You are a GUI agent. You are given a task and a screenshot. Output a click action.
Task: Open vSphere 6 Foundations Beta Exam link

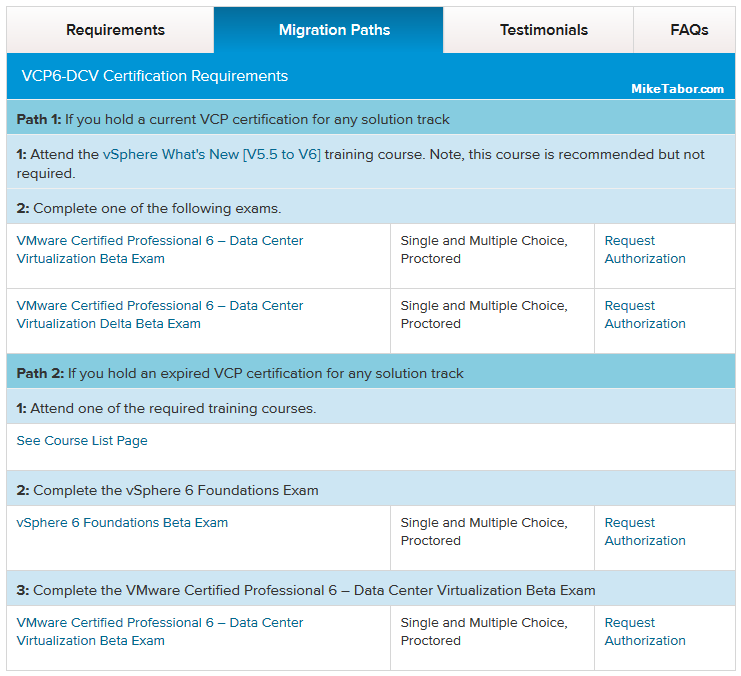tap(122, 523)
